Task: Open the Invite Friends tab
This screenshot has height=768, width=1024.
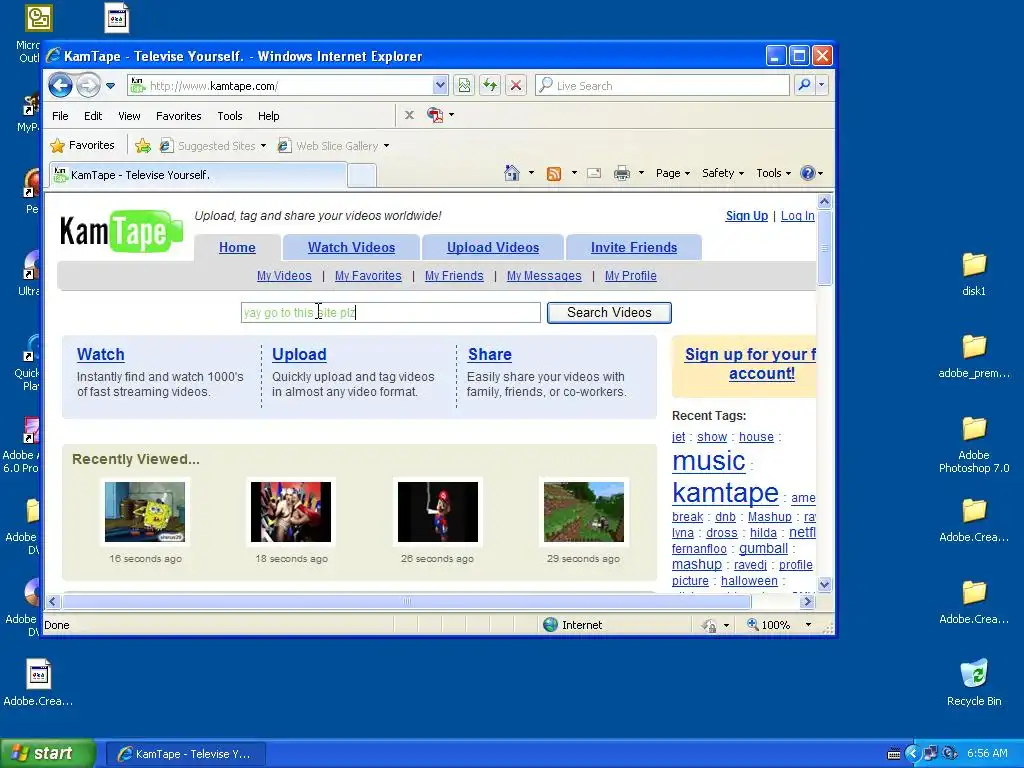Action: tap(633, 248)
